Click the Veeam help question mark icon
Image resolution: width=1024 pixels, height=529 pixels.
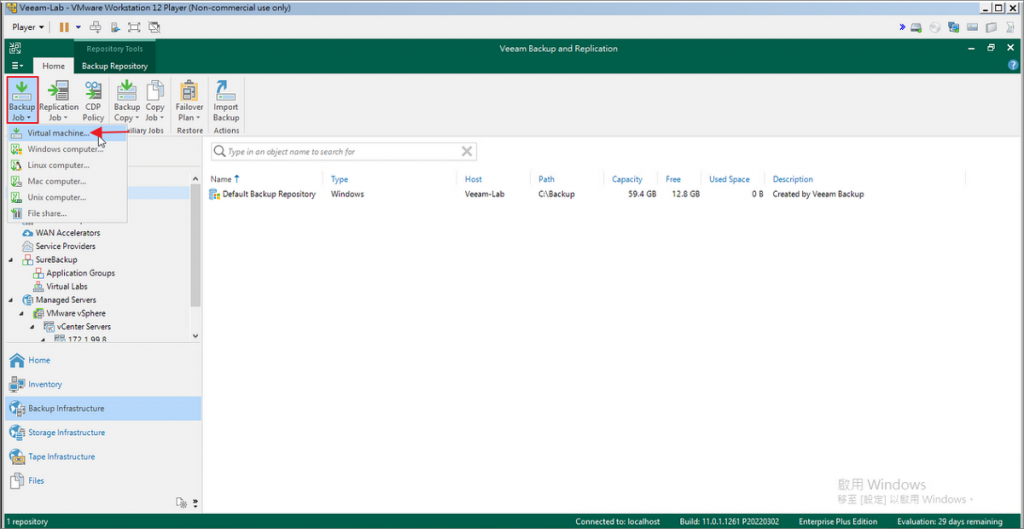pos(1013,65)
